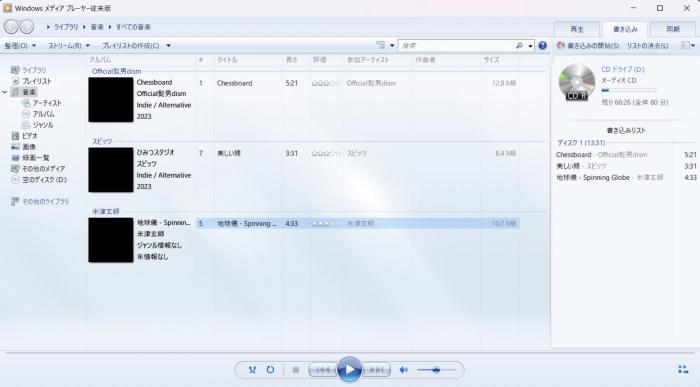
Task: Click 音楽 in the breadcrumb path
Action: [97, 27]
